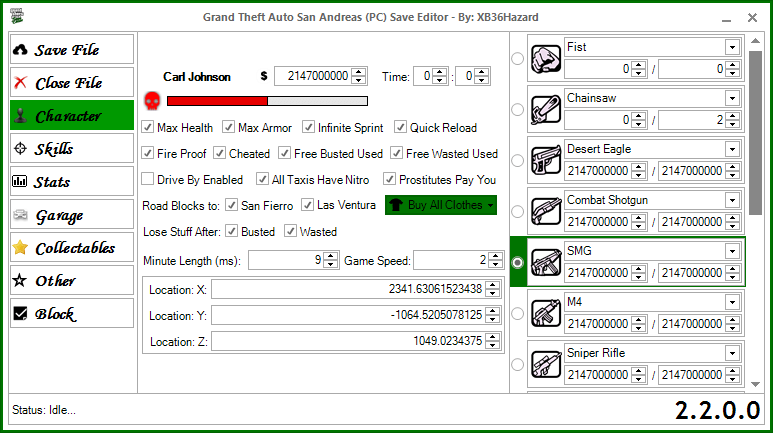The width and height of the screenshot is (773, 433).
Task: Click the Desert Eagle pistol icon
Action: [546, 160]
